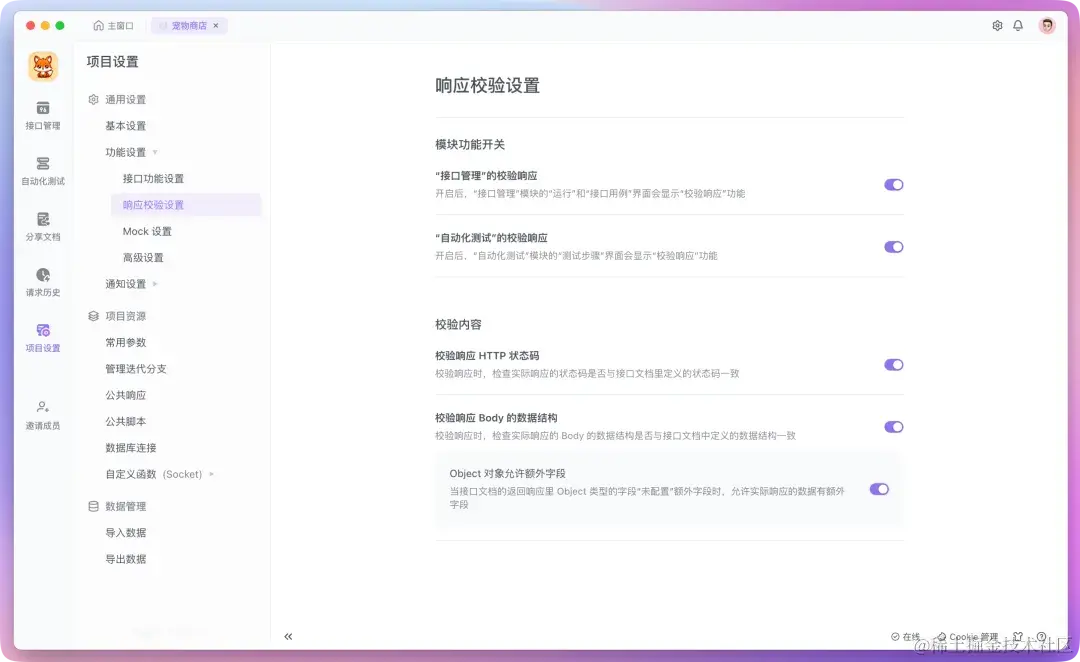Click the 在线 status indicator
1080x662 pixels.
(x=906, y=636)
